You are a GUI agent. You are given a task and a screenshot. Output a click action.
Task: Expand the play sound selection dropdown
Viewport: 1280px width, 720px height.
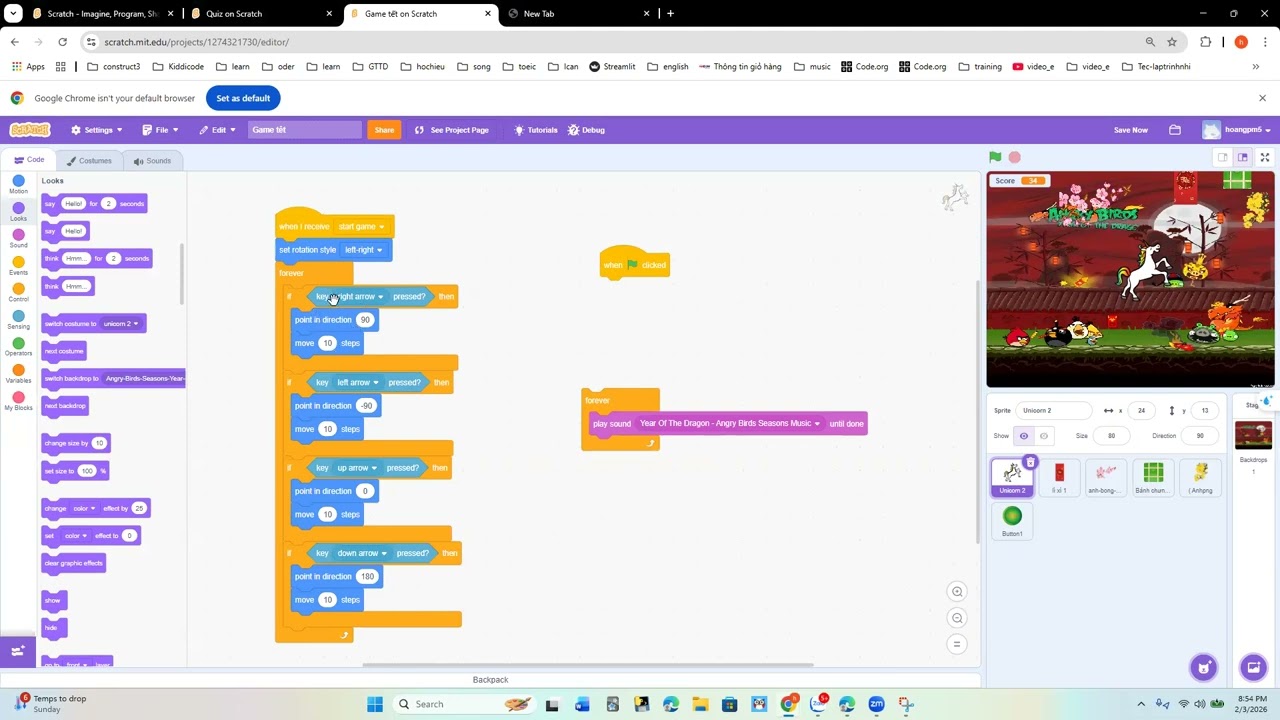(730, 424)
